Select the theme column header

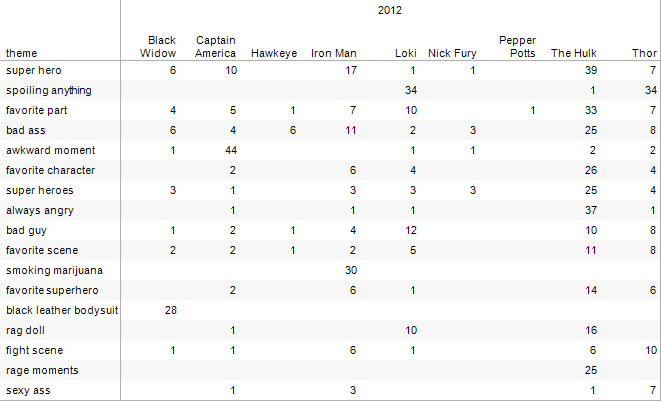click(x=21, y=53)
